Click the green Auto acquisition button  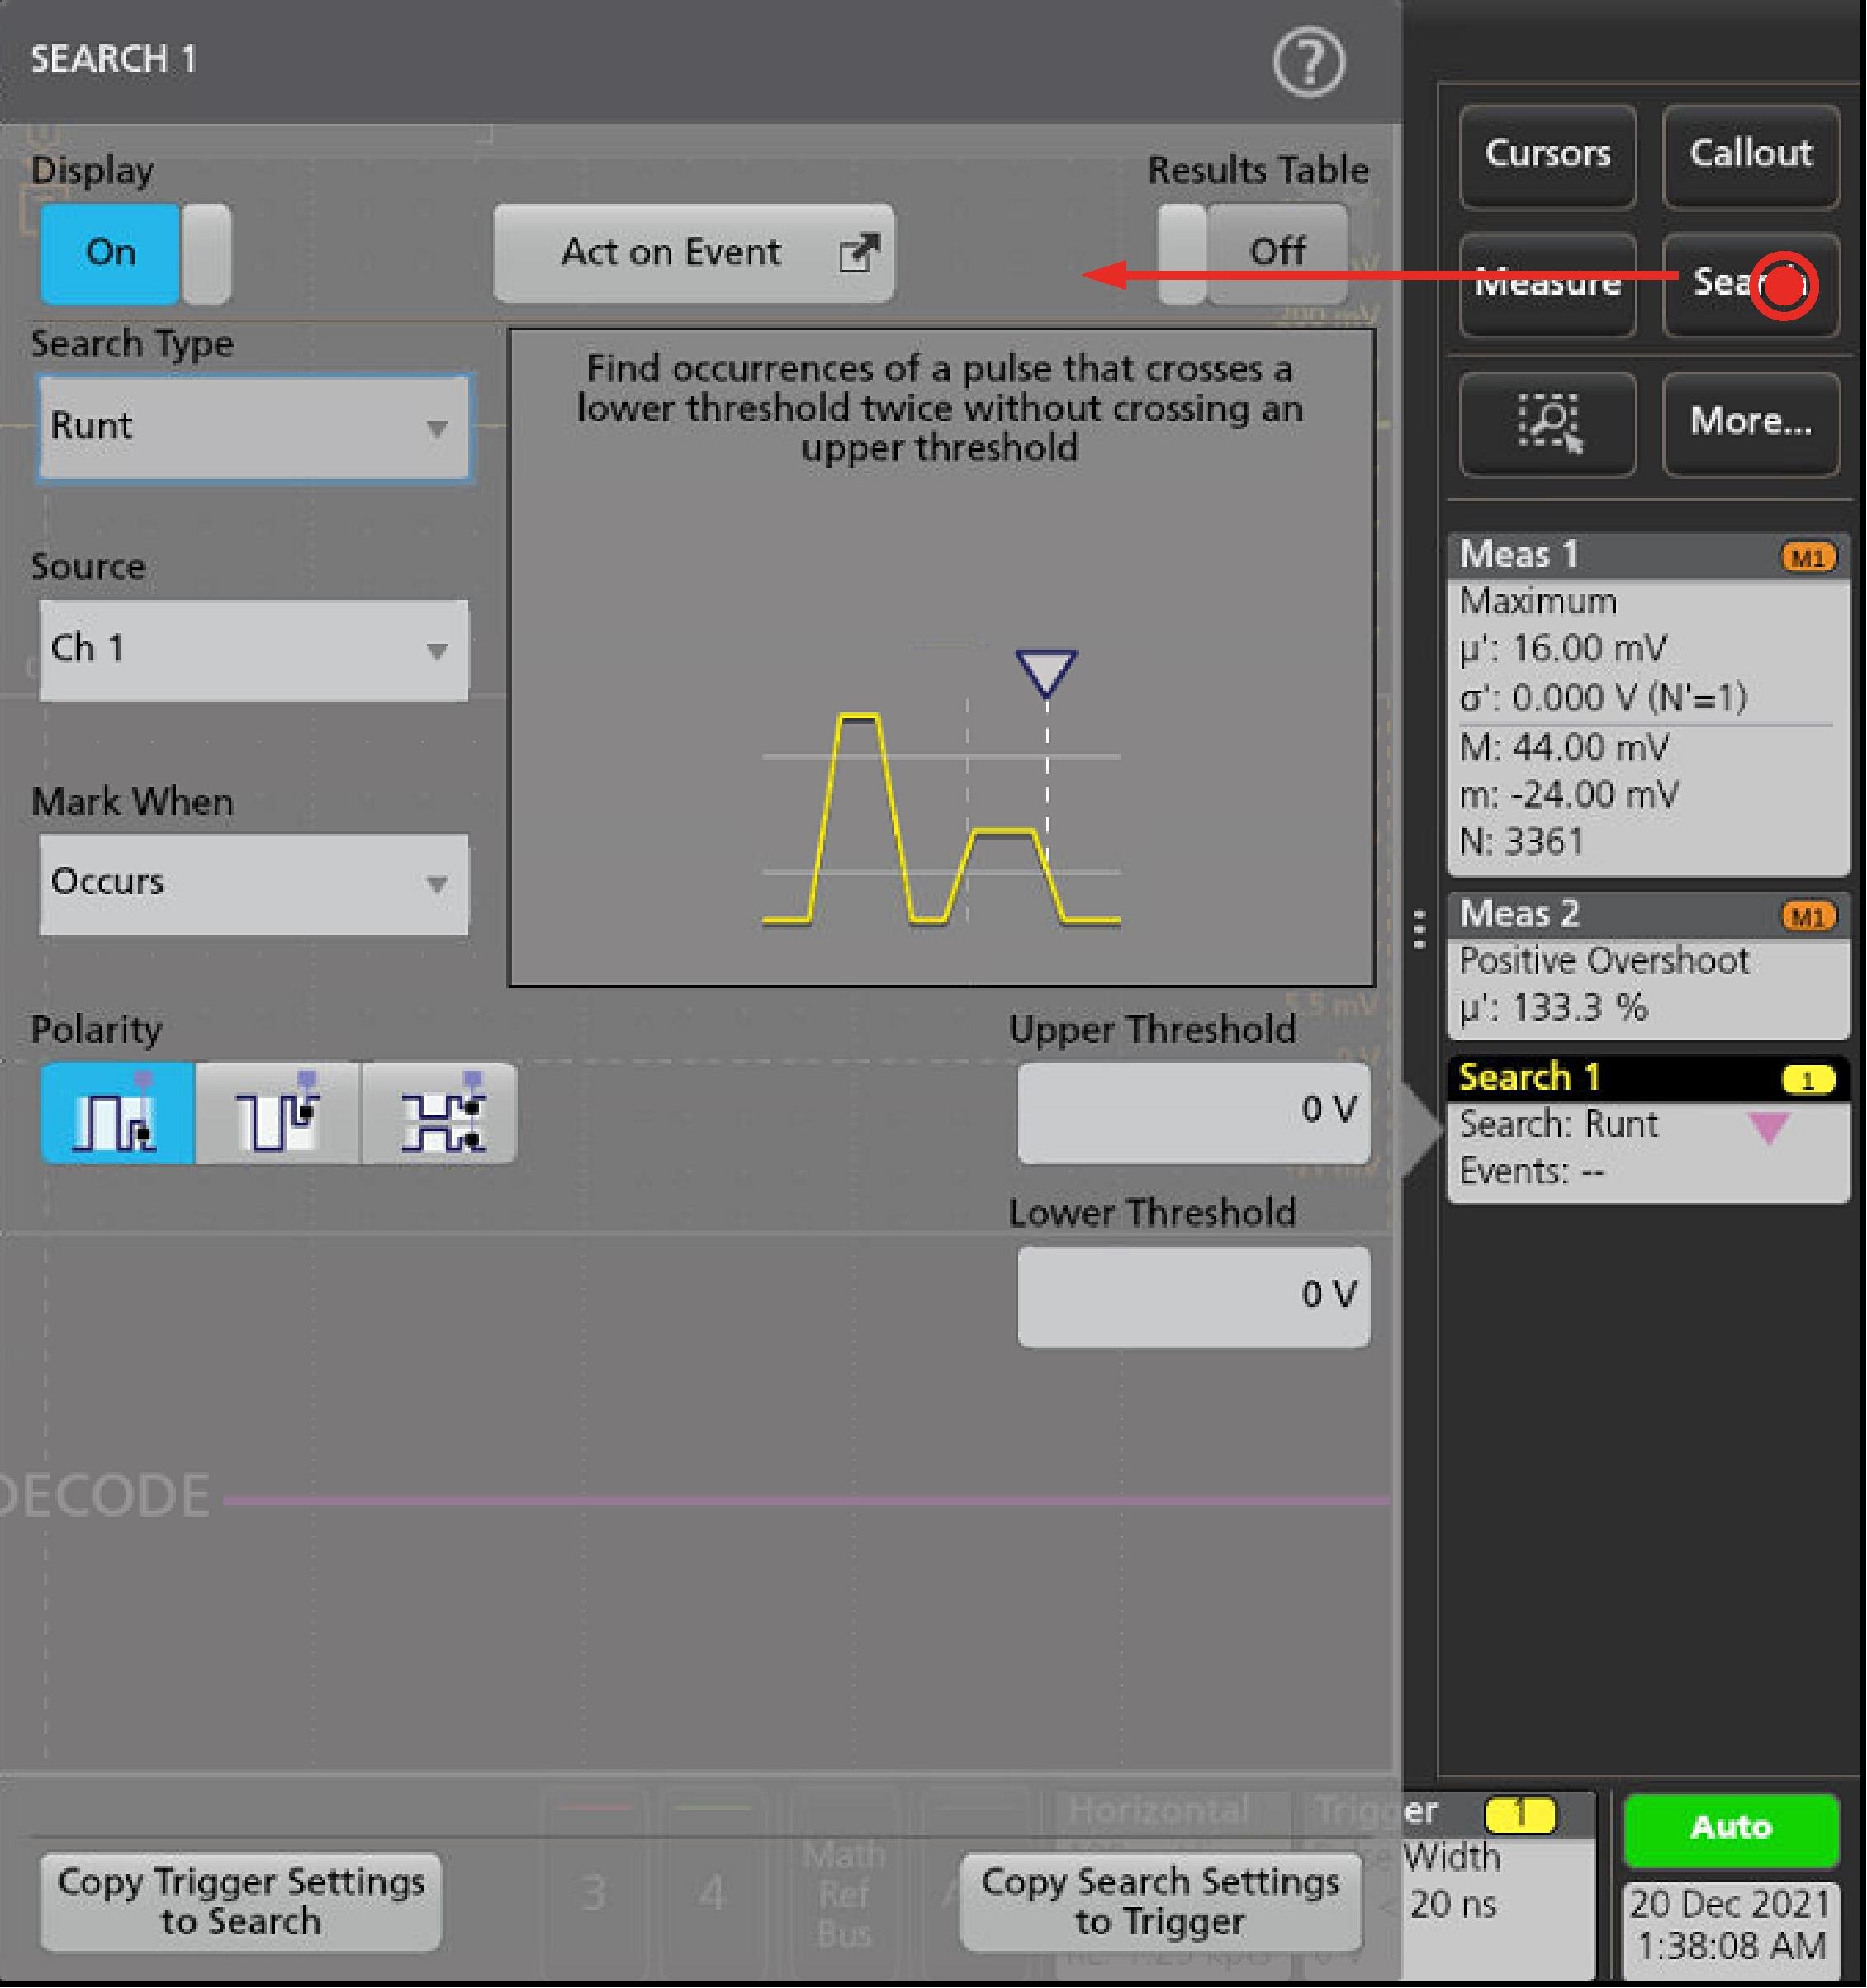pos(1730,1829)
